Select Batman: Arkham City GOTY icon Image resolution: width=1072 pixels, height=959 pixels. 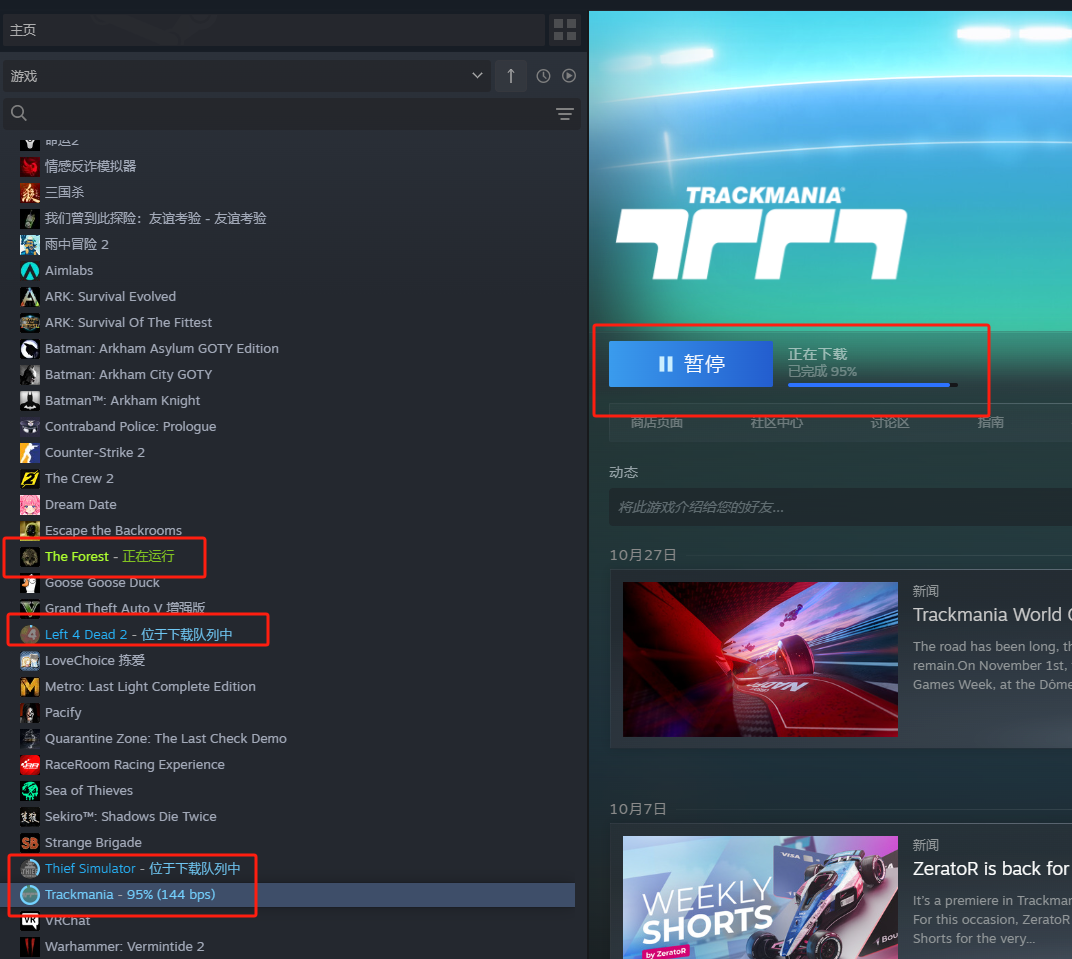click(29, 375)
